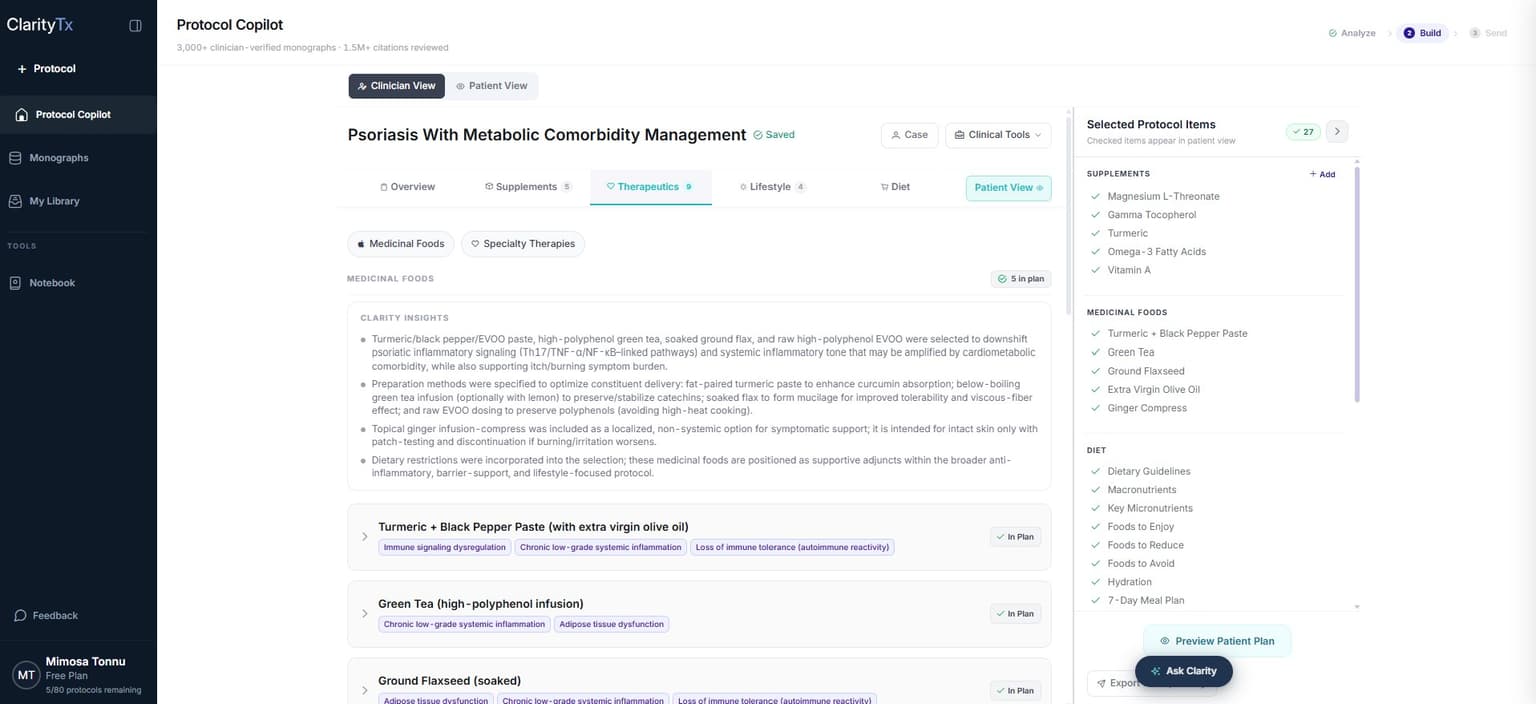This screenshot has width=1536, height=704.
Task: Select the Therapeutics tab
Action: [650, 187]
